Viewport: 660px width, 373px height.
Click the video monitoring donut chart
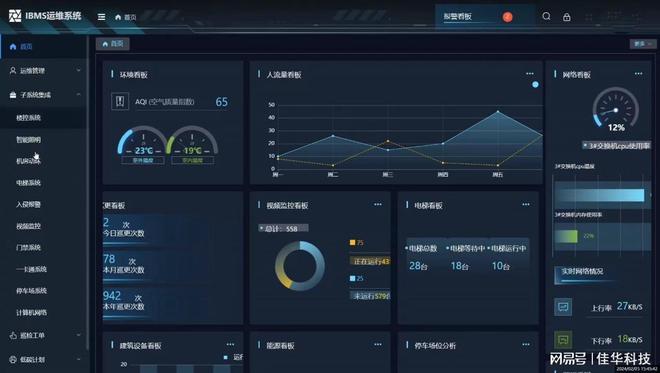[300, 266]
